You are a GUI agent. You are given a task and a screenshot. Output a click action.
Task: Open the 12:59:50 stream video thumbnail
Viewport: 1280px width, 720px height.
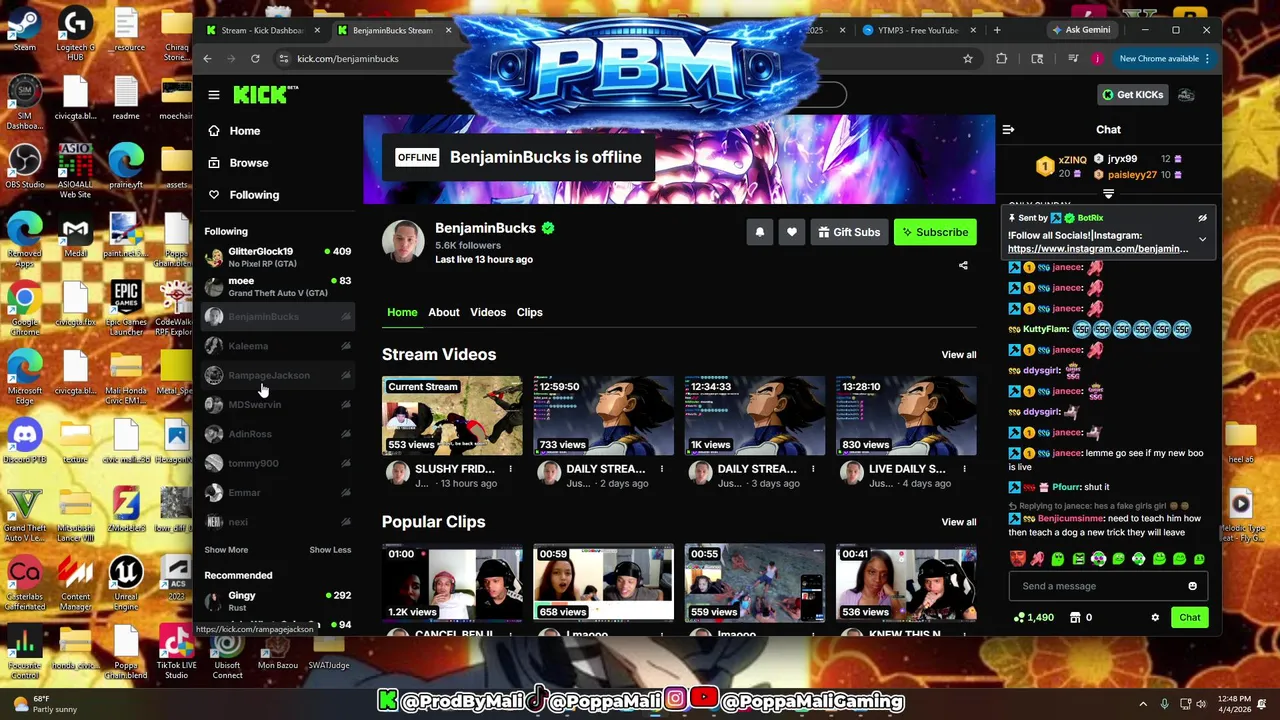point(603,416)
